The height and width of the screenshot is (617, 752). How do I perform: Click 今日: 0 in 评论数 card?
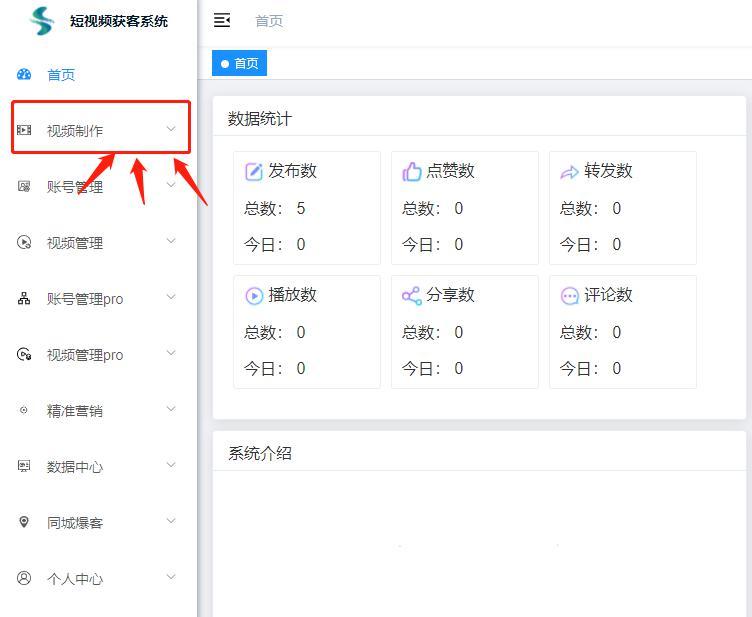(590, 369)
